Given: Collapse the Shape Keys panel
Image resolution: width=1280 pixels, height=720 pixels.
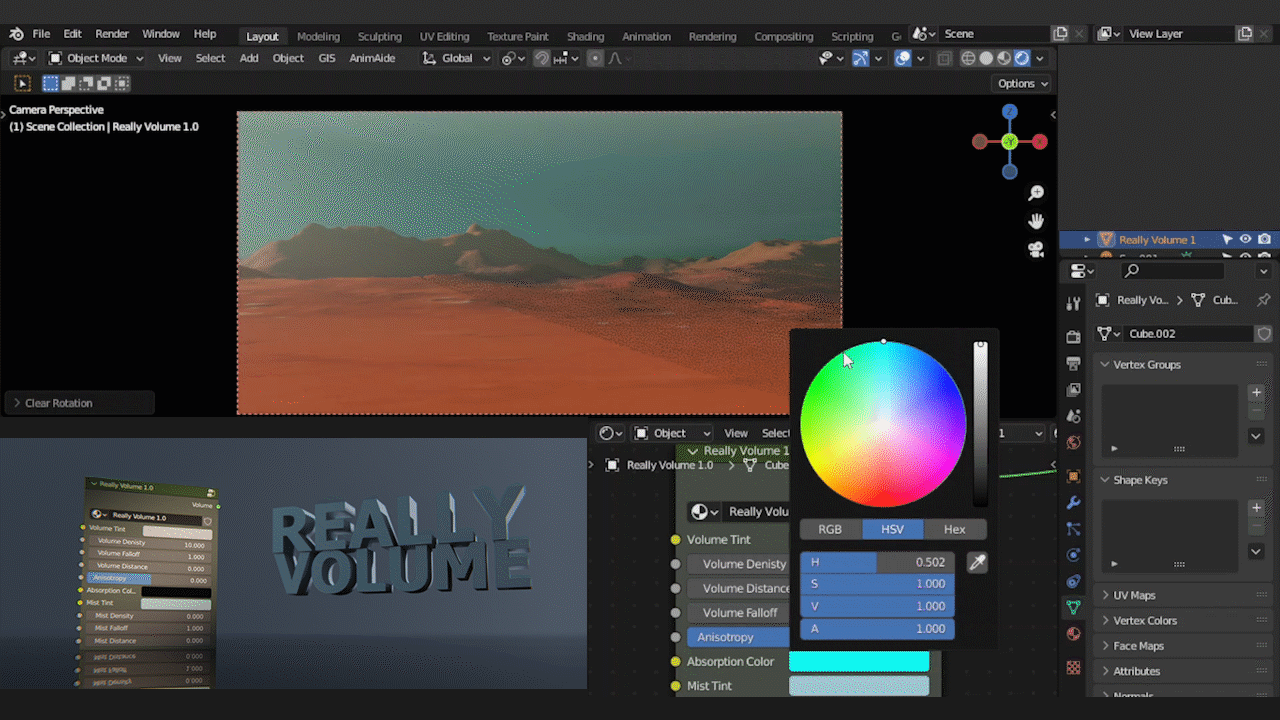Looking at the screenshot, I should pos(1105,480).
